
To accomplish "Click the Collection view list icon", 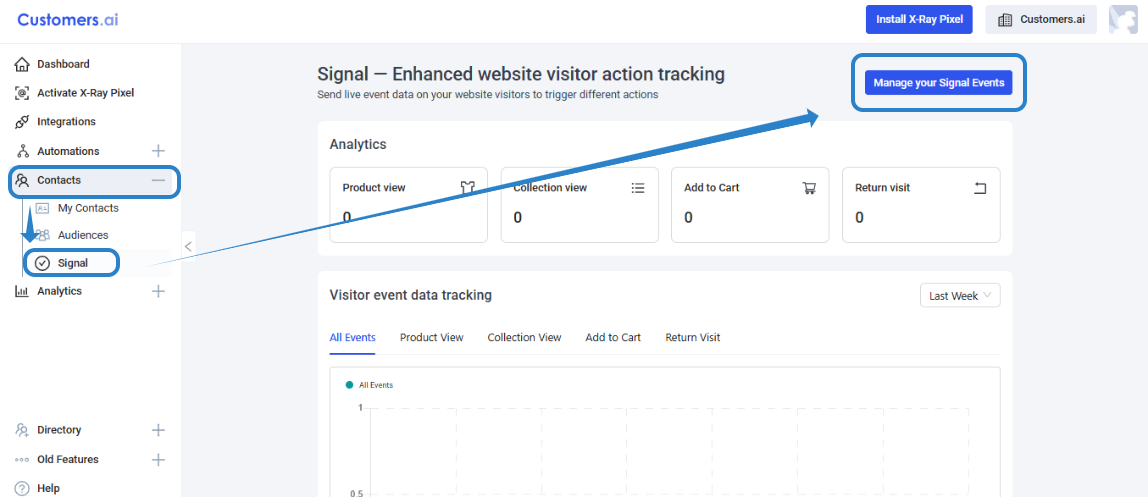I will 638,188.
